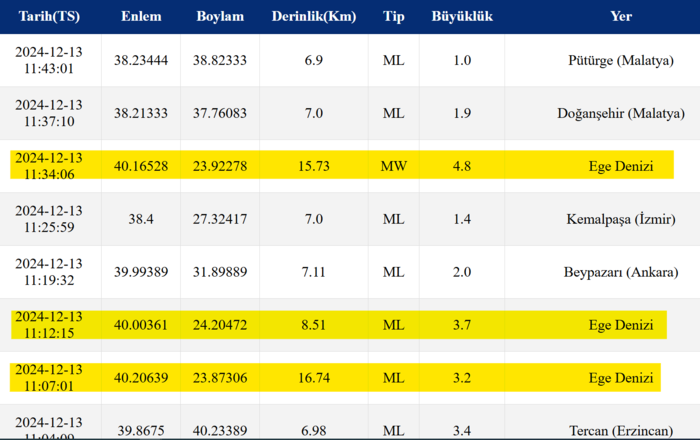Screen dimensions: 700x440
Task: Sort by the Enlem column header
Action: (x=141, y=17)
